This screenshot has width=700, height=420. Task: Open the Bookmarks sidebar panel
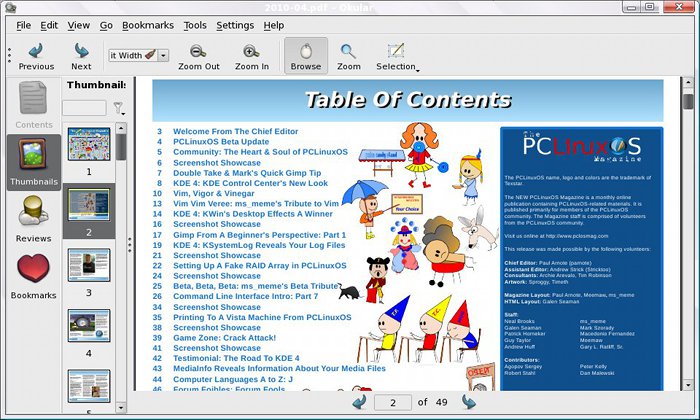[x=34, y=276]
